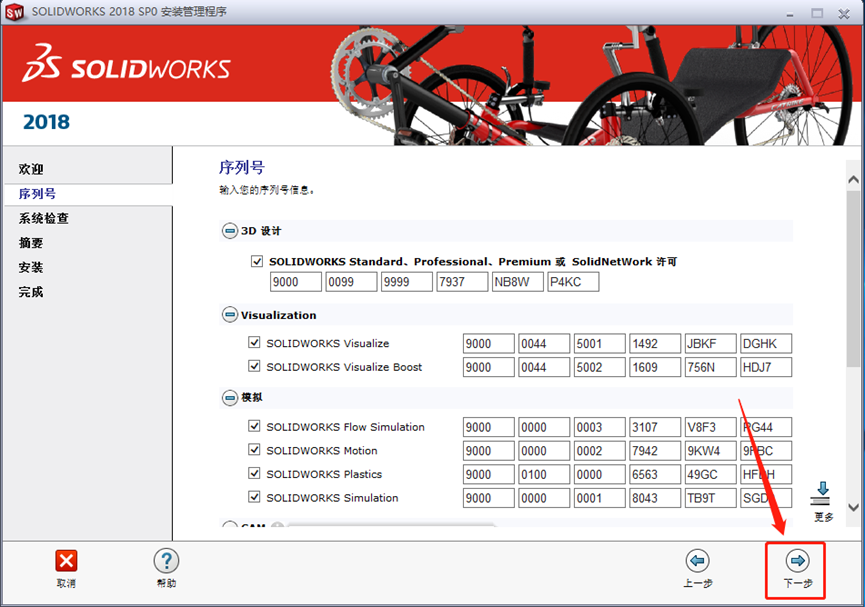Uncheck the SOLIDWORKS Standard license checkbox
The height and width of the screenshot is (607, 865).
pyautogui.click(x=257, y=260)
